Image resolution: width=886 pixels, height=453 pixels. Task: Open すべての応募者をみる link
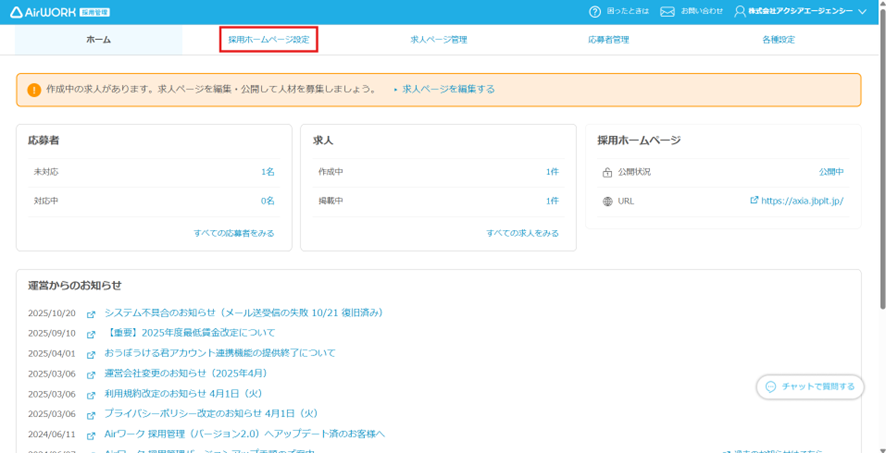click(234, 233)
